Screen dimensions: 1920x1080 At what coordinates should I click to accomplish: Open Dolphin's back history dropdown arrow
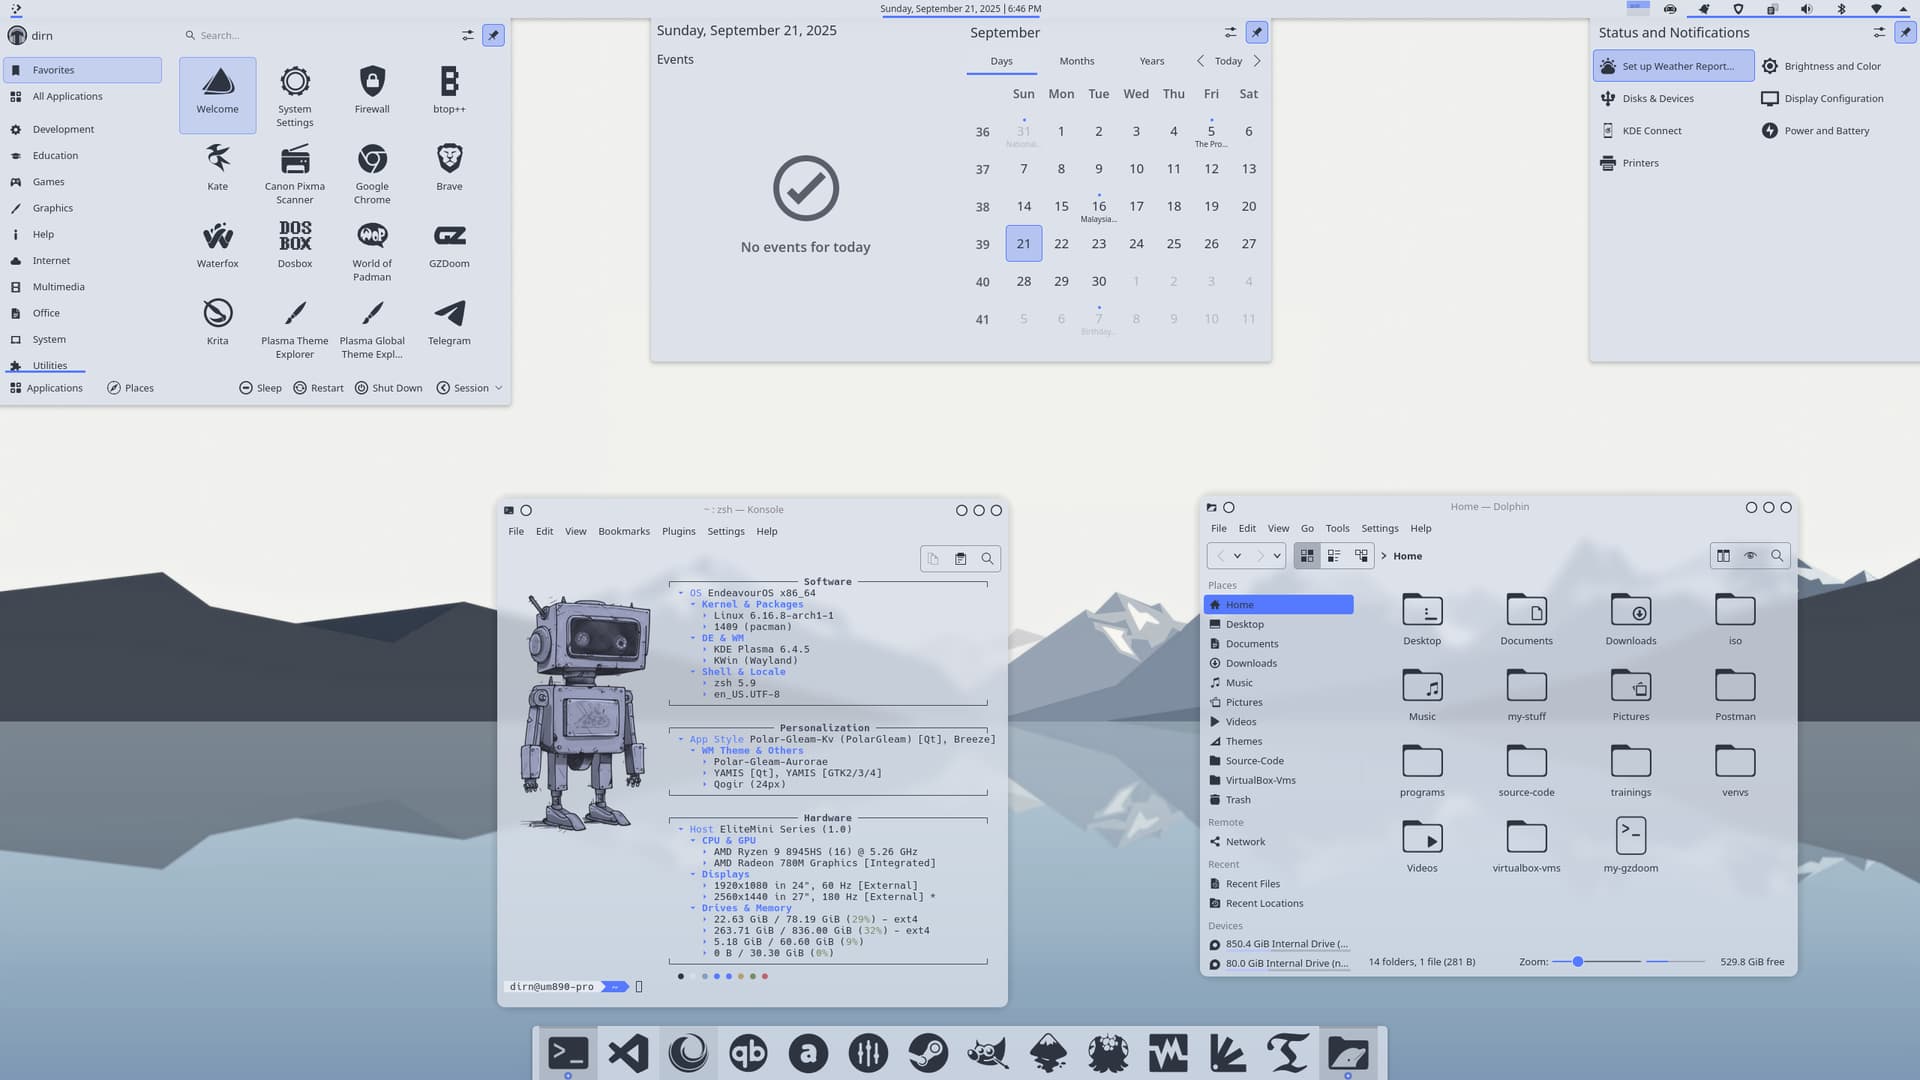click(x=1237, y=556)
